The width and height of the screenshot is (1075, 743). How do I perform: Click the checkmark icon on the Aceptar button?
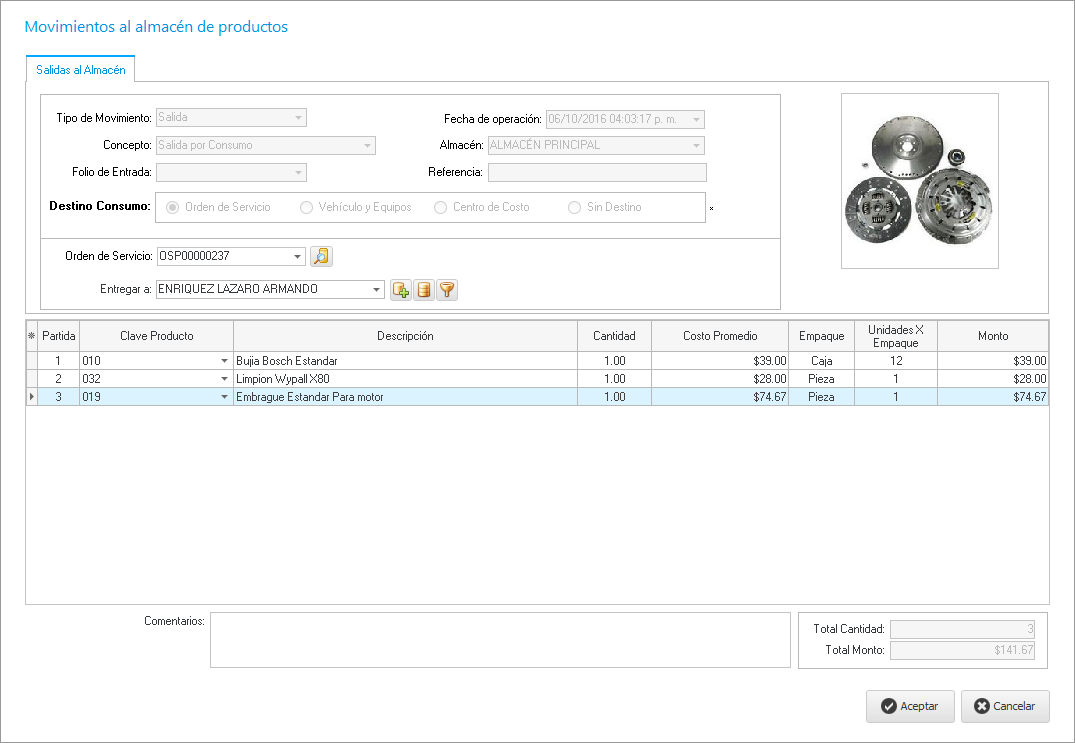[888, 706]
